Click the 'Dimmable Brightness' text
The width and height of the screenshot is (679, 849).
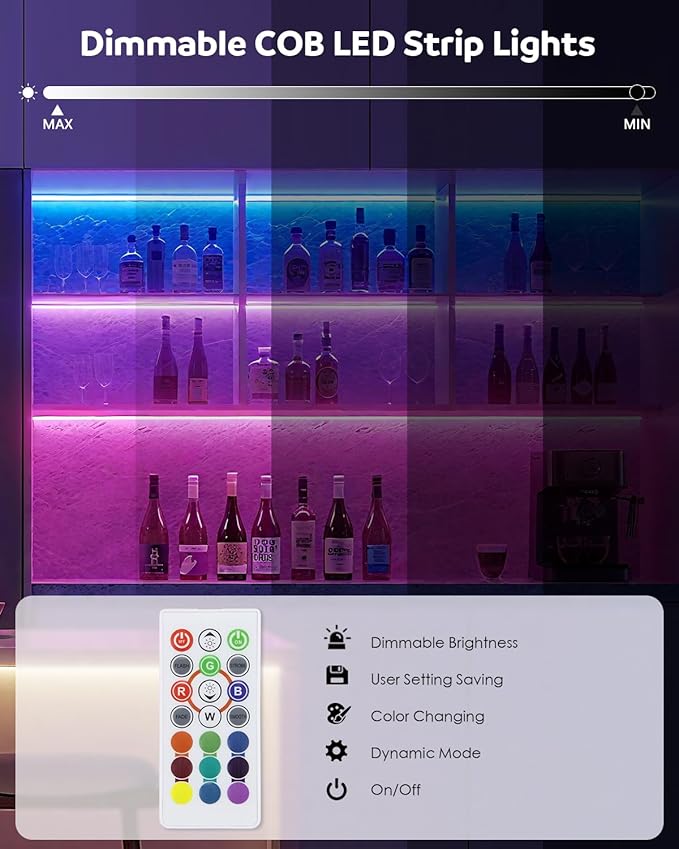[x=444, y=643]
